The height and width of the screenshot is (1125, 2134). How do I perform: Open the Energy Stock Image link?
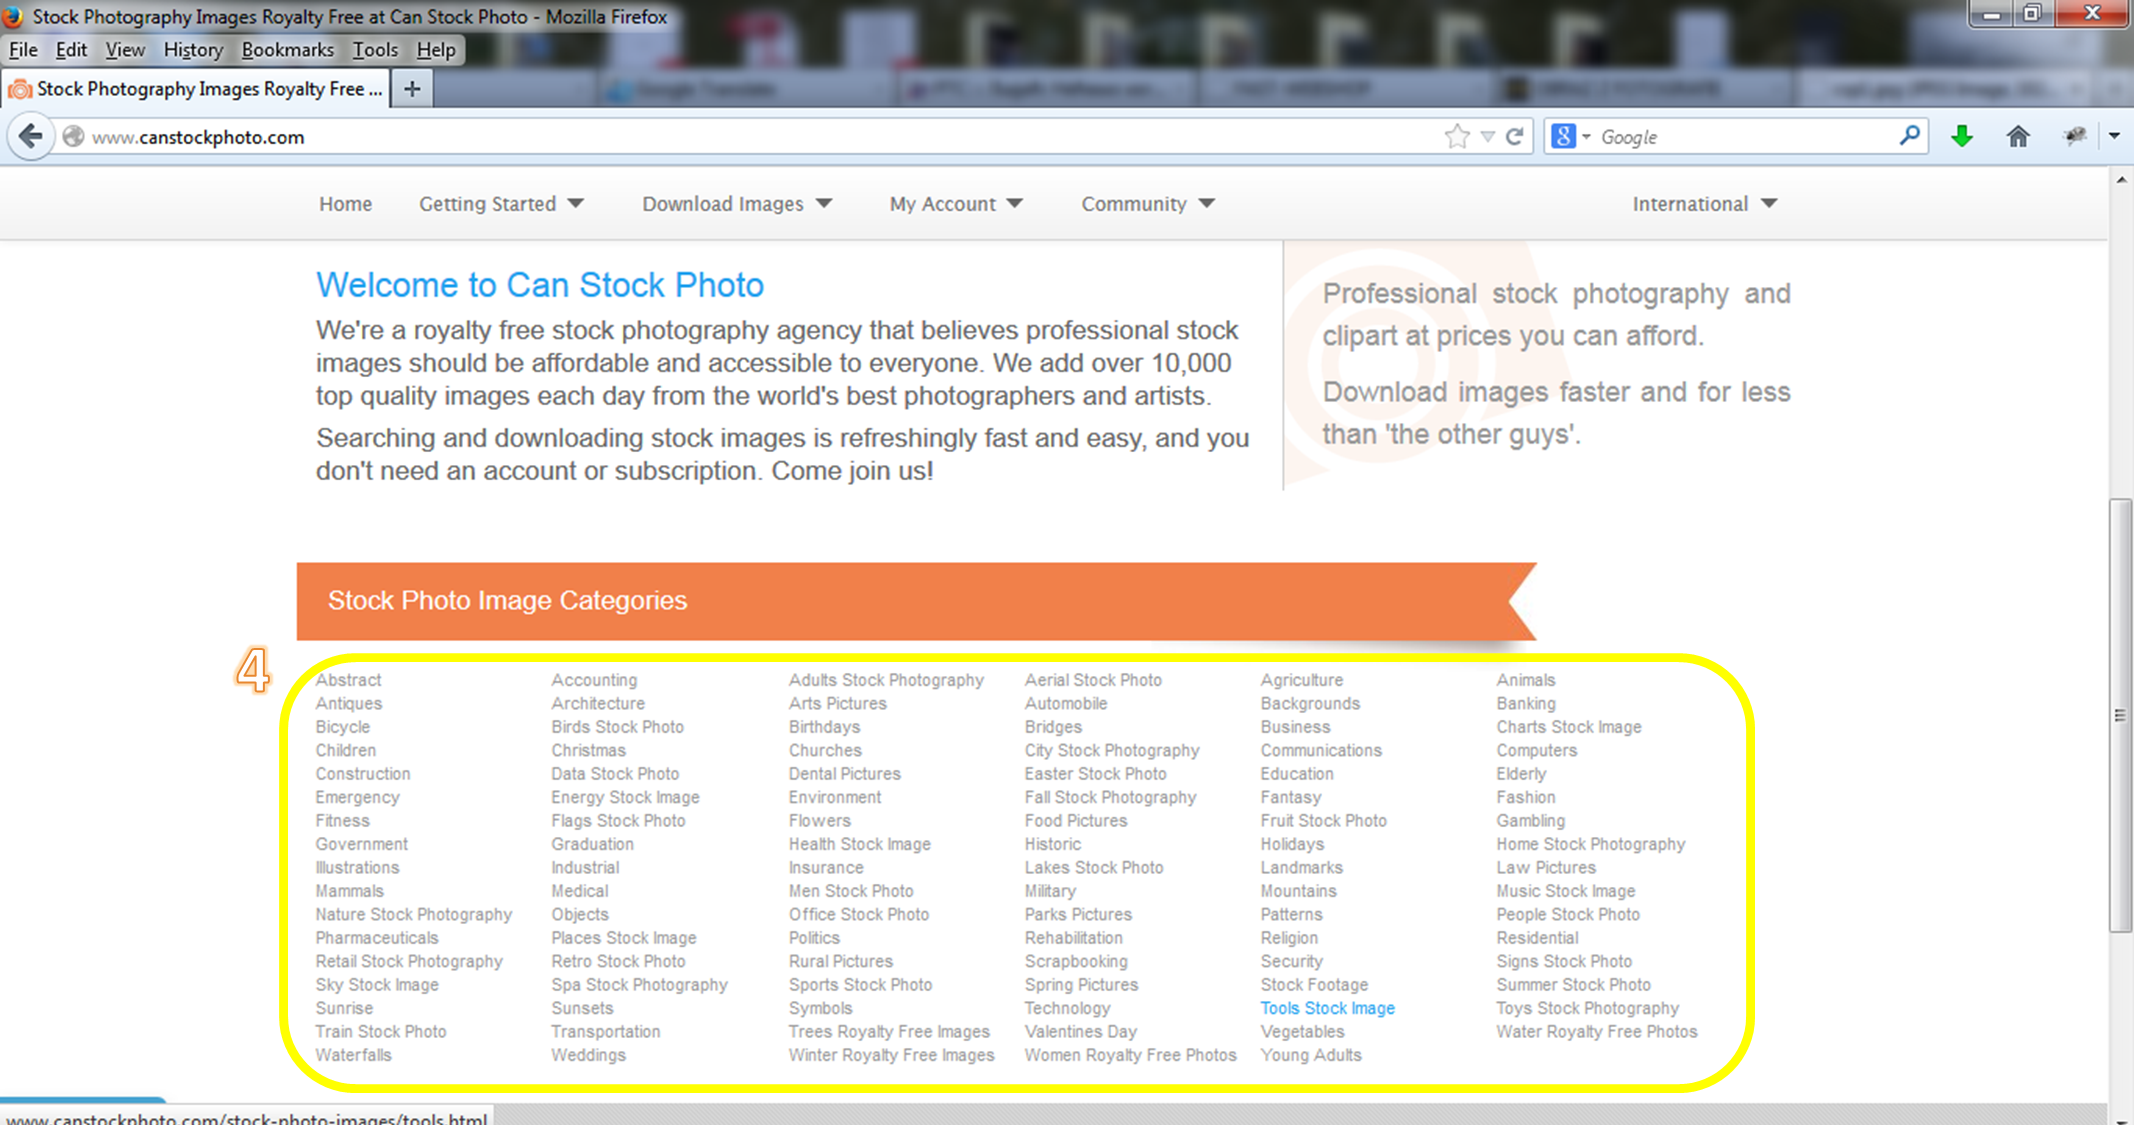click(x=625, y=797)
